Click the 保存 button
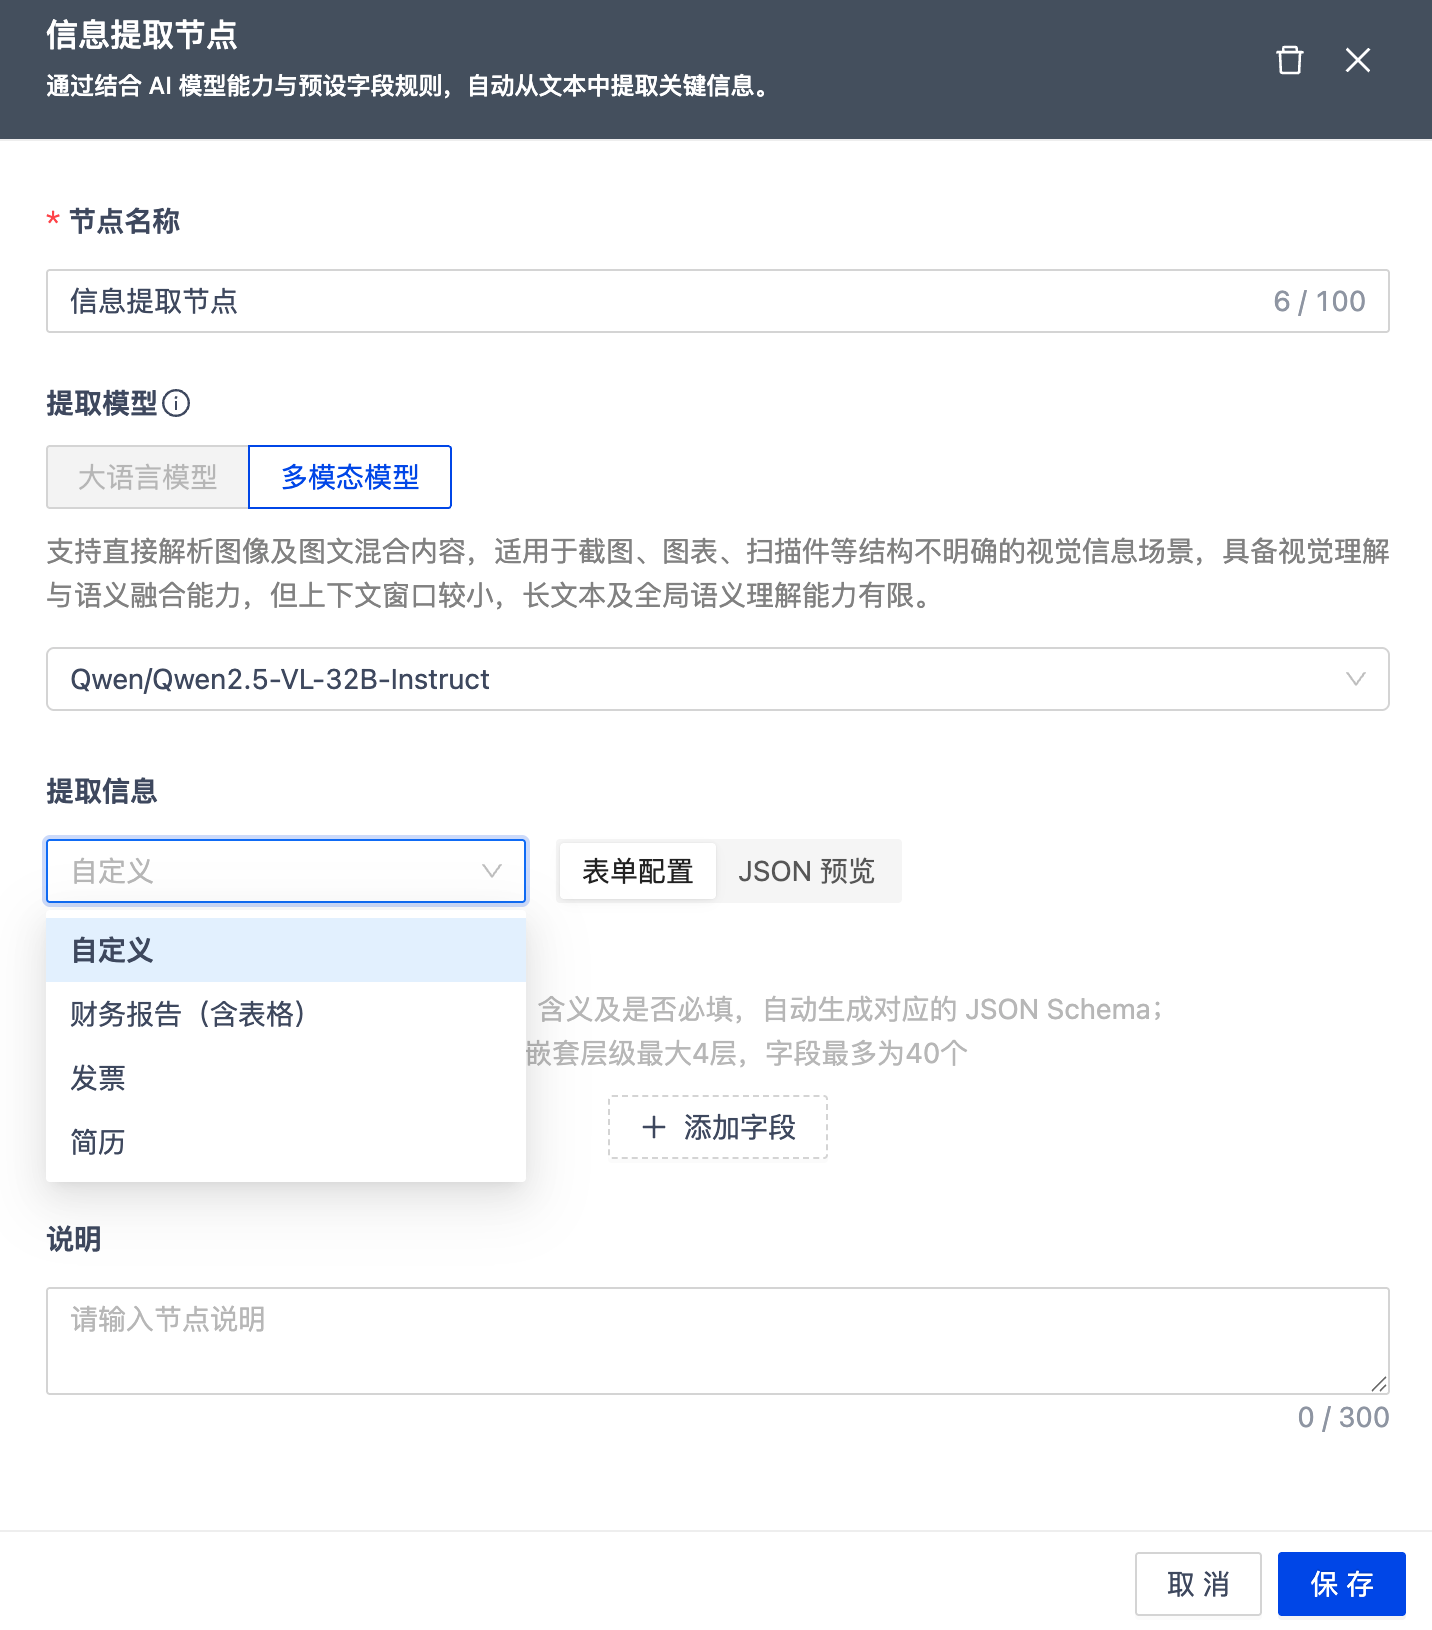This screenshot has height=1630, width=1432. (x=1341, y=1584)
